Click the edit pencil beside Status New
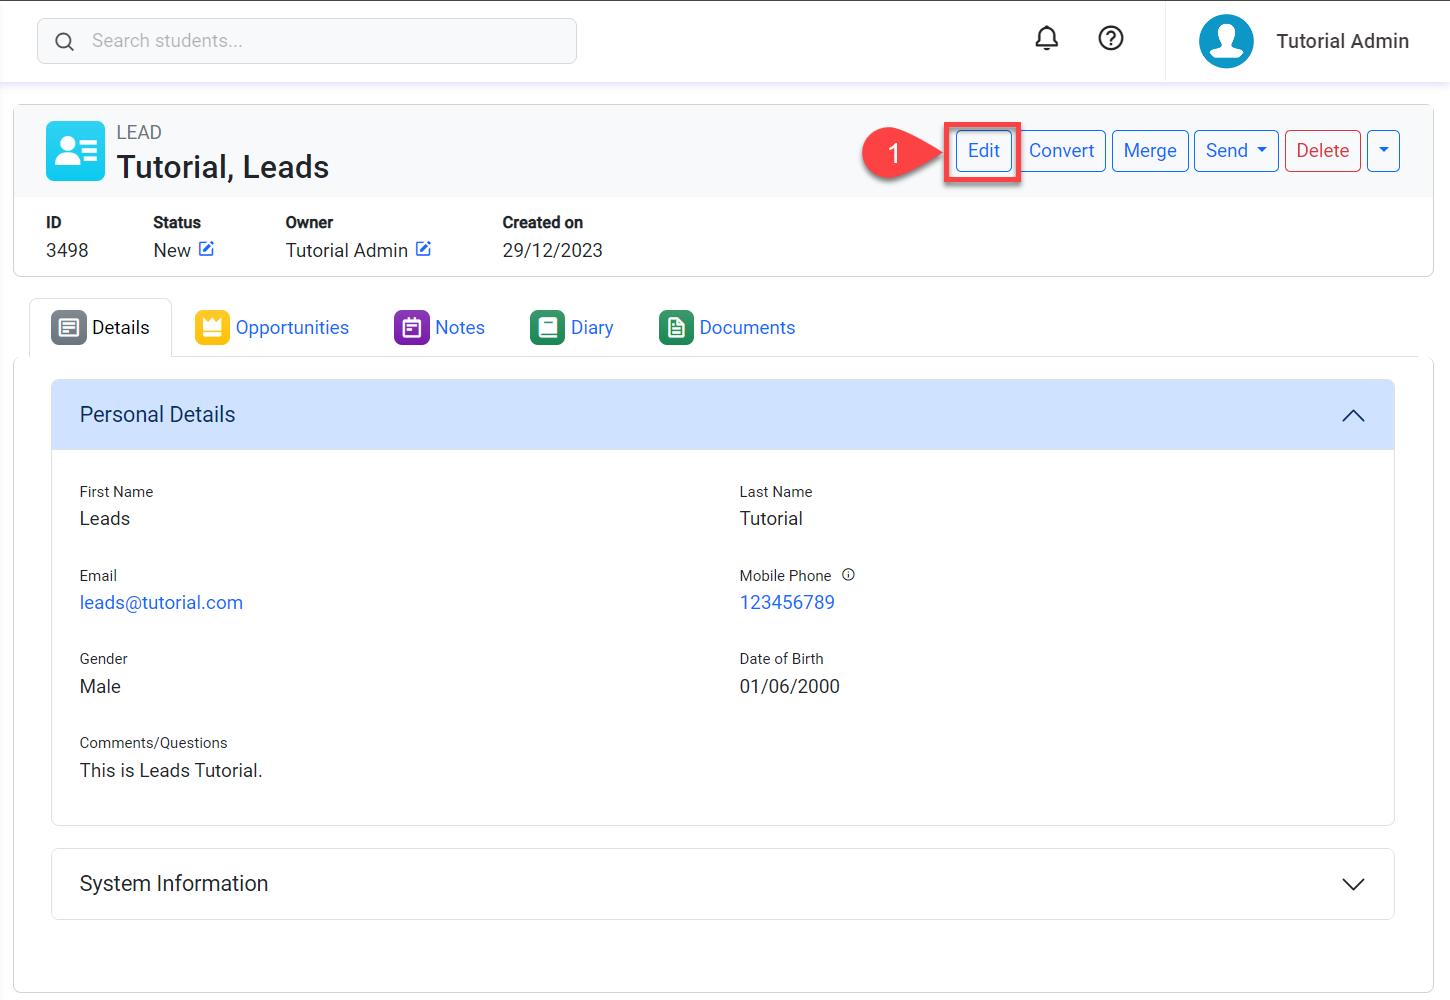Screen dimensions: 1450x1000 [x=206, y=249]
